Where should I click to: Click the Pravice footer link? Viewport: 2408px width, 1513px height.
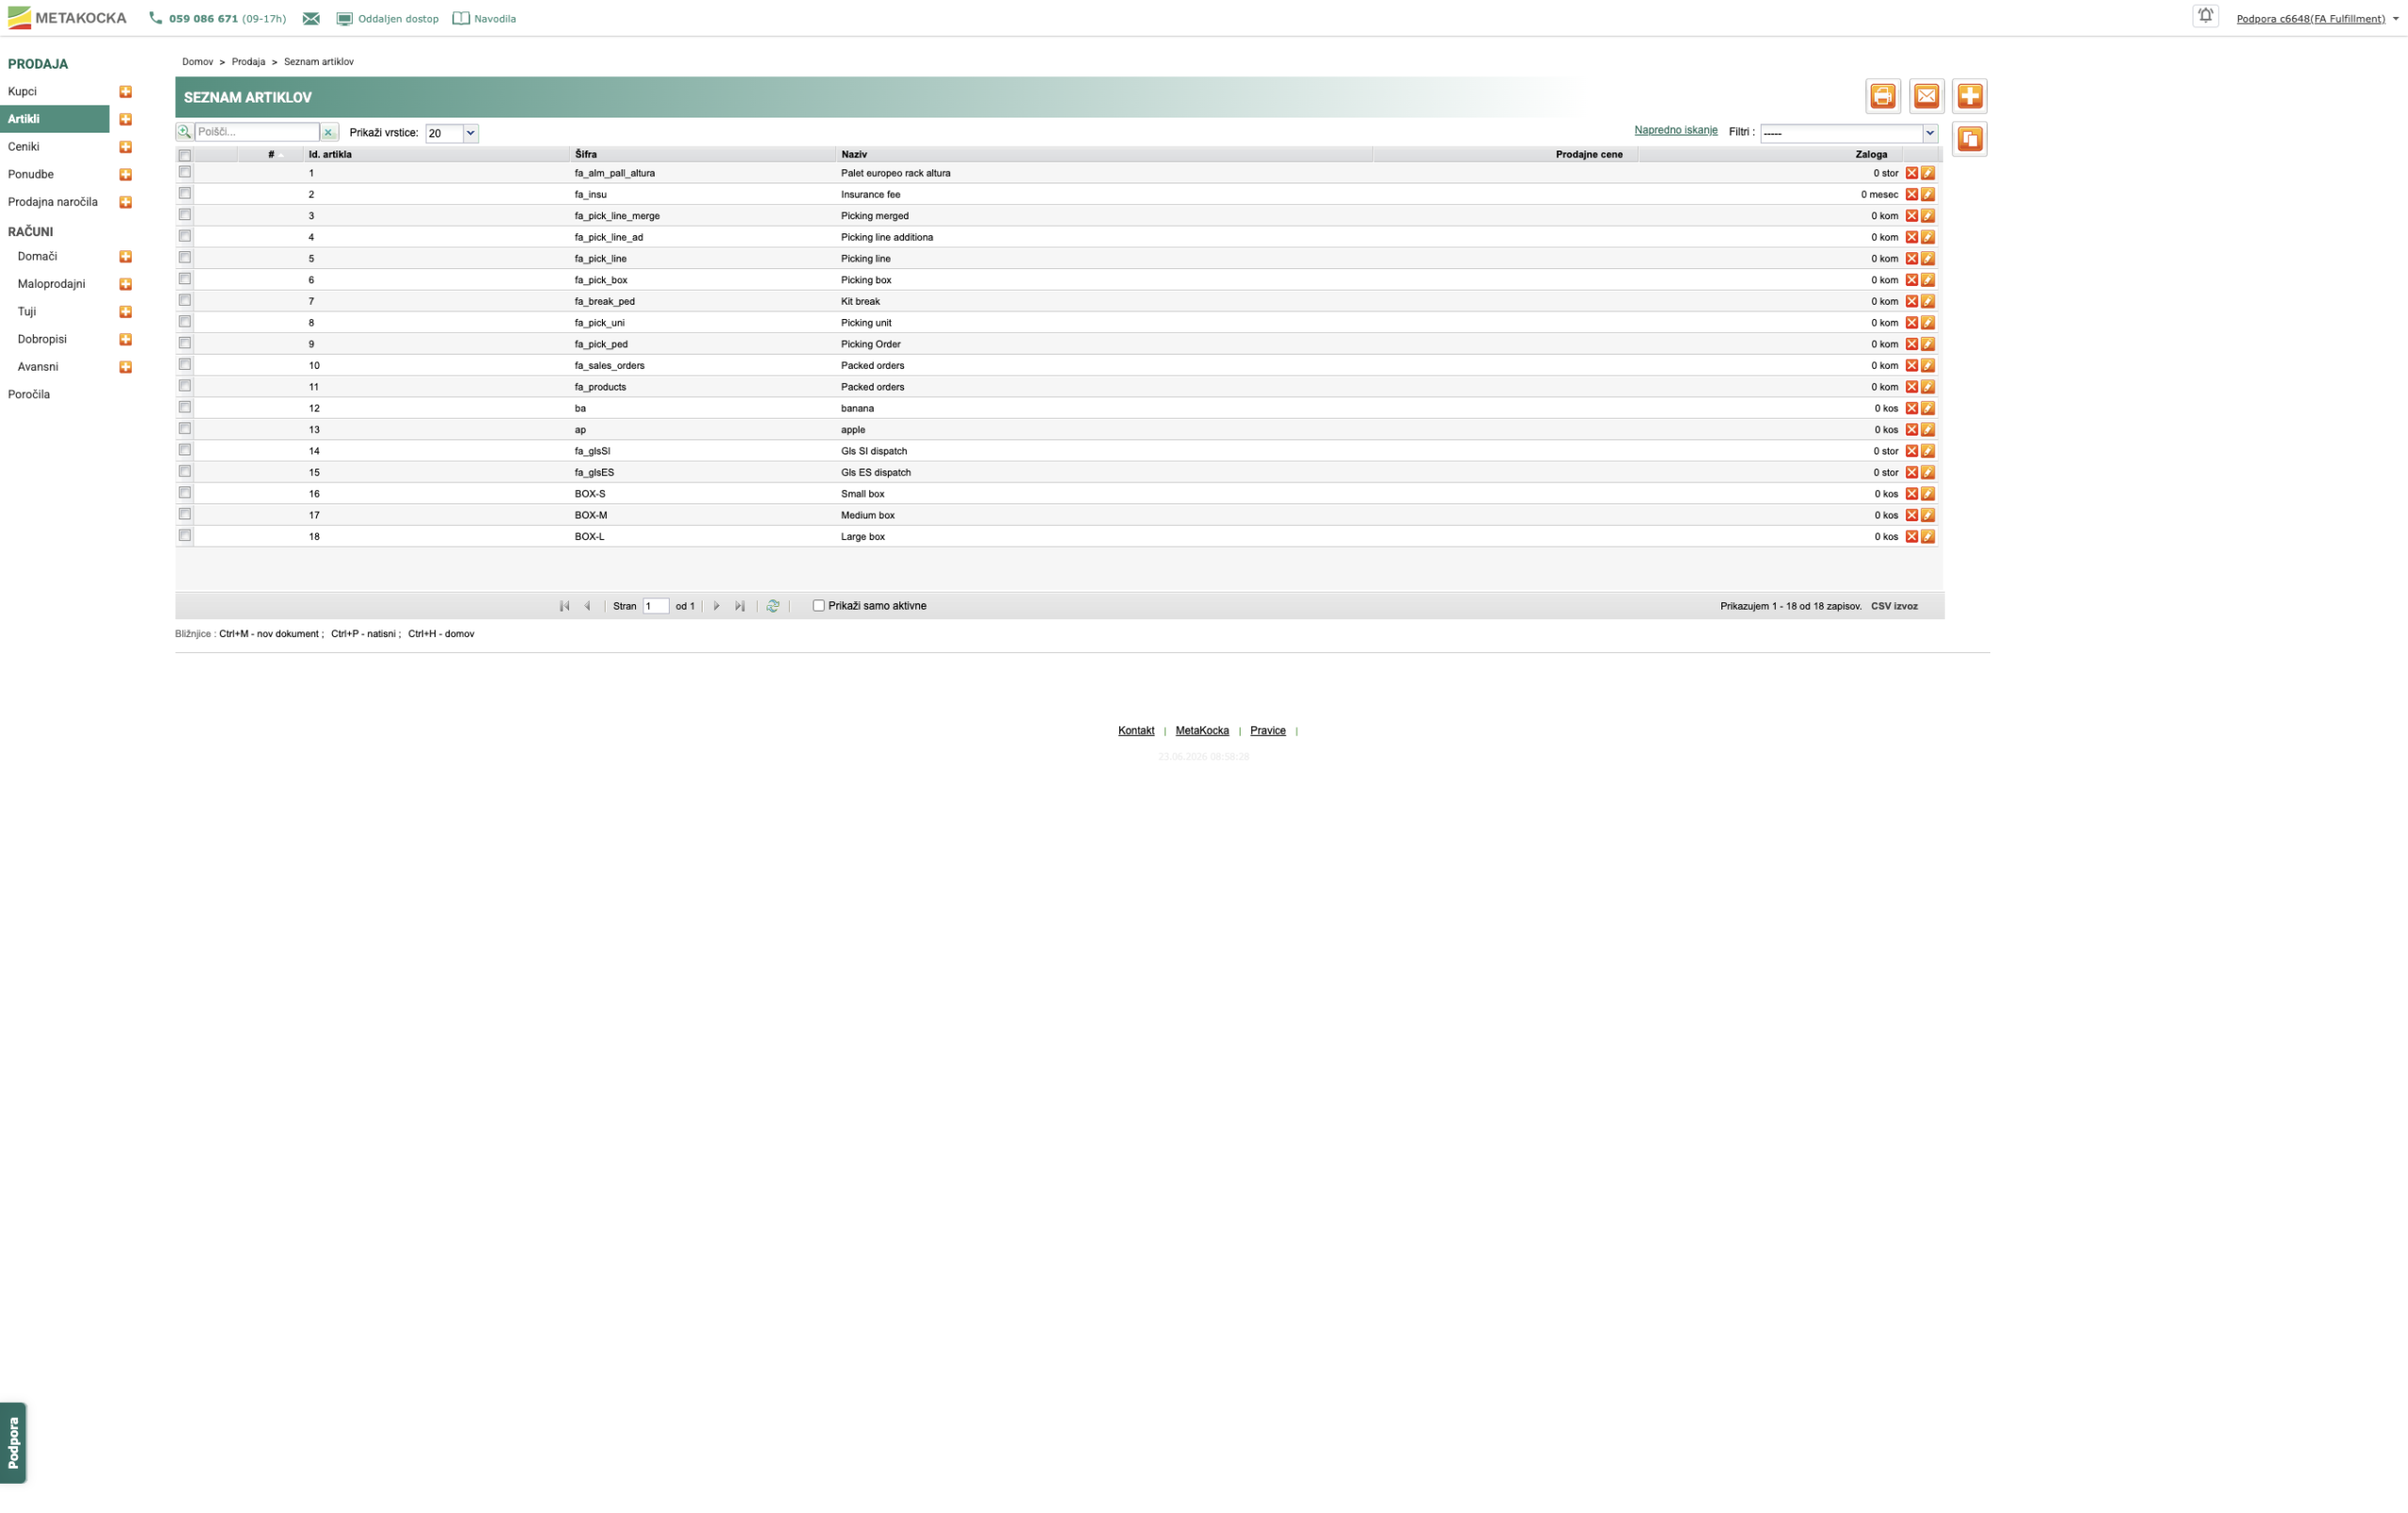[x=1267, y=731]
